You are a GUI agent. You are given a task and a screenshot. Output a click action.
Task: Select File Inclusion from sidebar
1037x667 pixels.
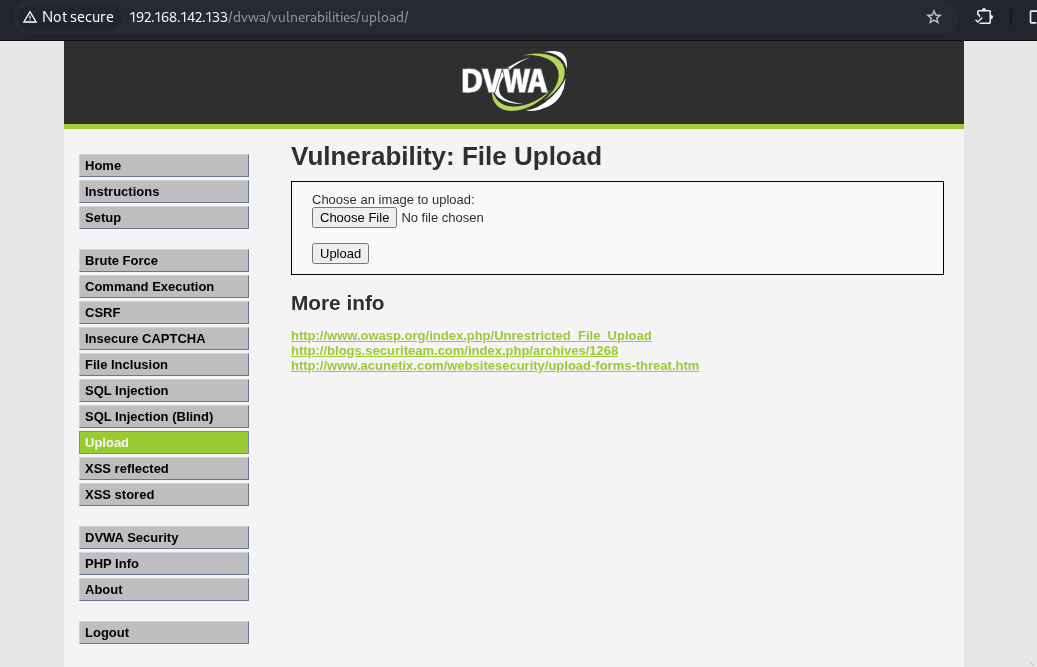tap(164, 364)
